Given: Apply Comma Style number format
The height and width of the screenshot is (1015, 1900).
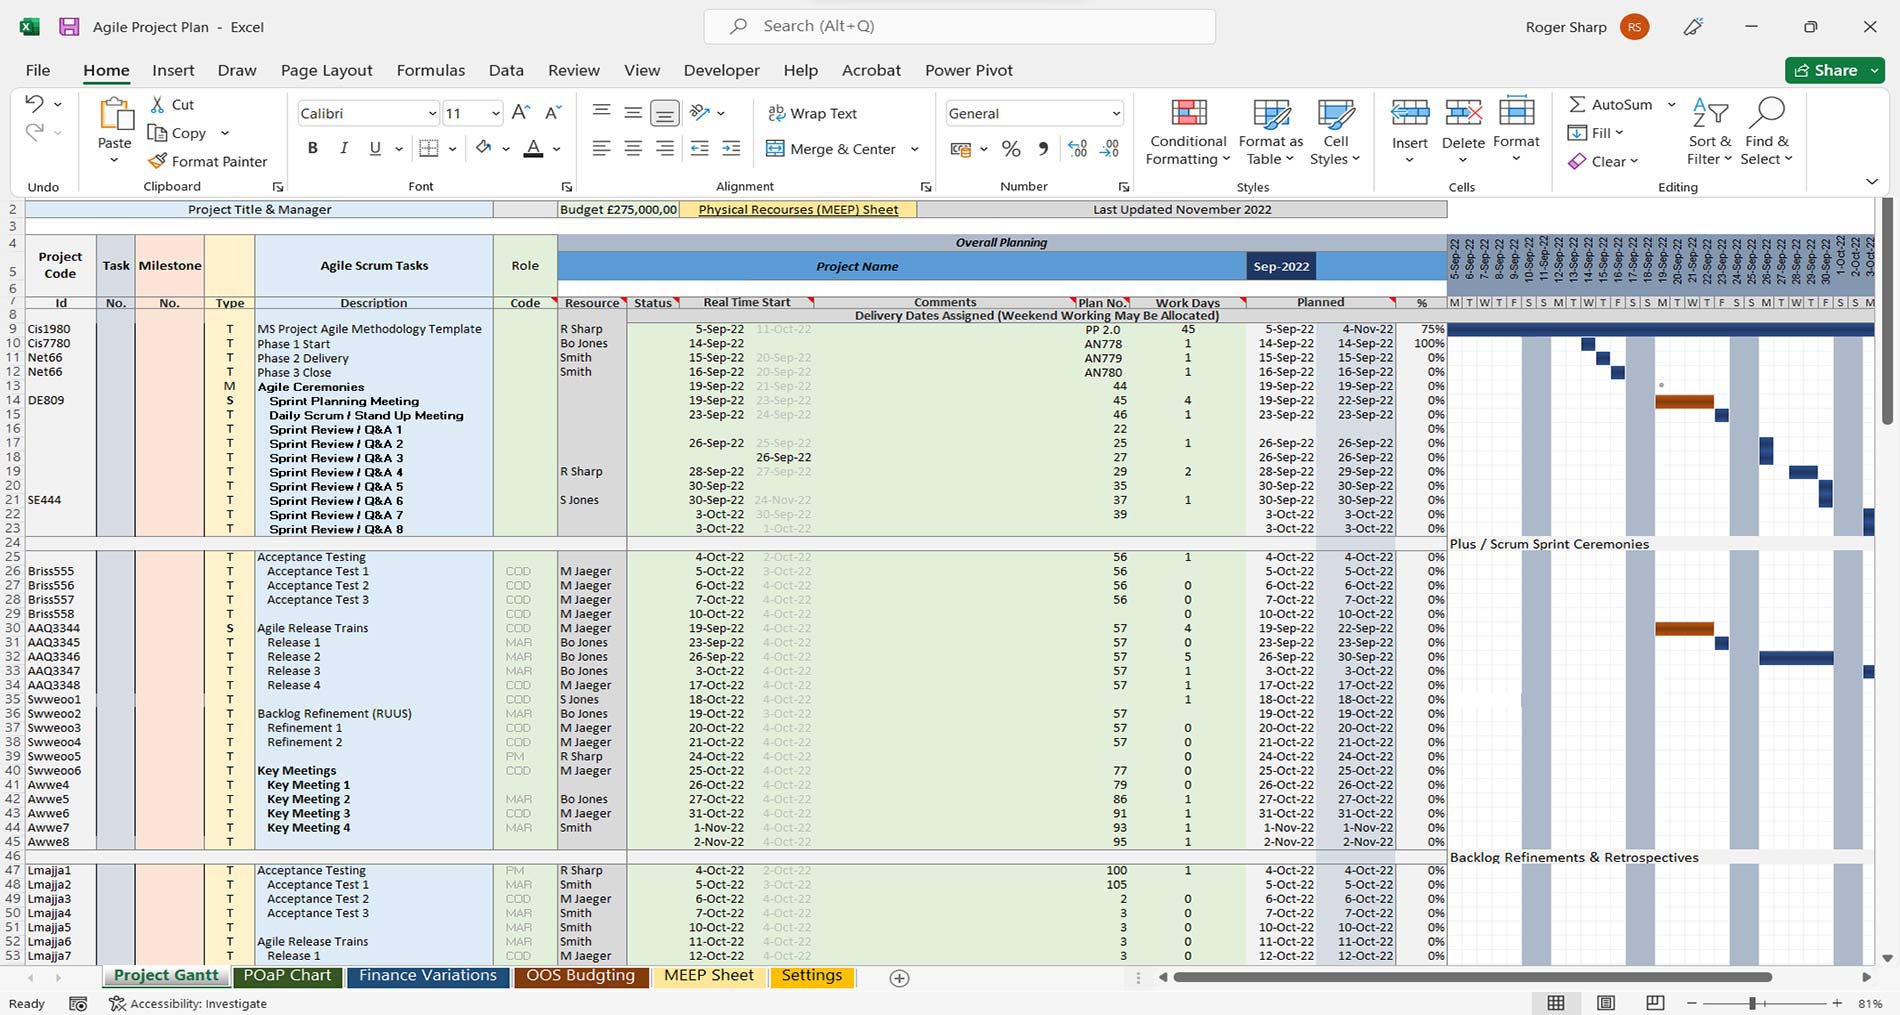Looking at the screenshot, I should [x=1043, y=149].
